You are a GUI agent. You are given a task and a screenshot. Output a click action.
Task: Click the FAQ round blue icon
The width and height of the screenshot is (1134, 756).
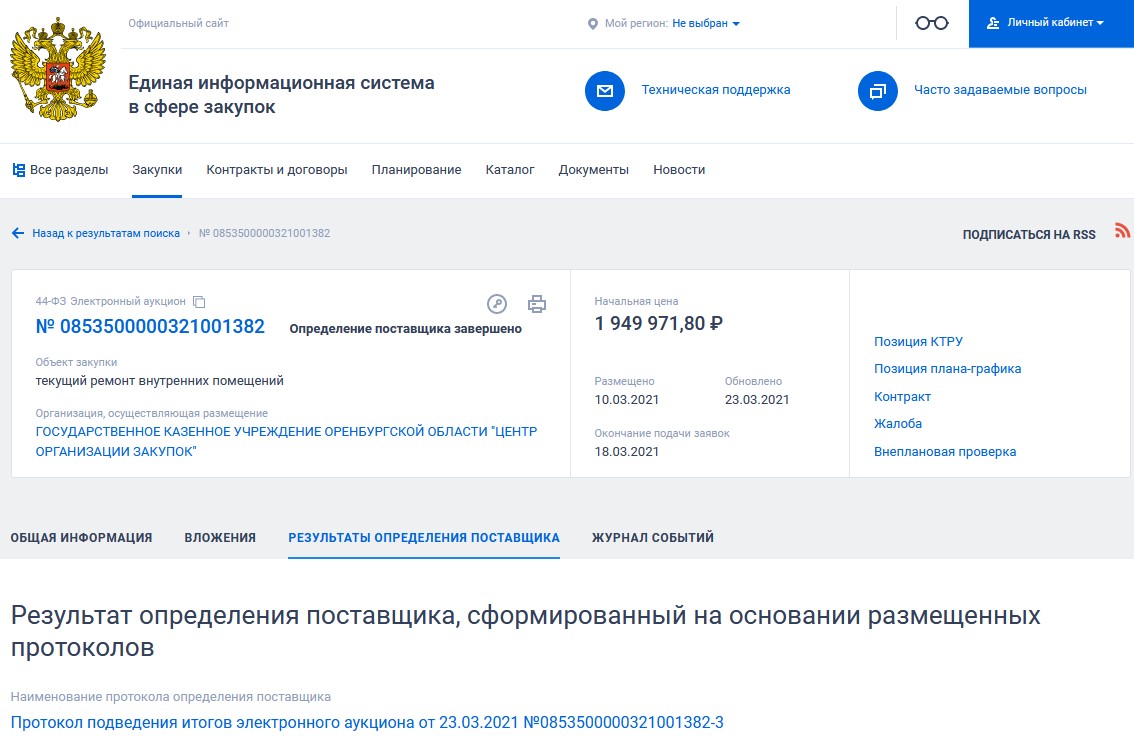click(x=877, y=90)
